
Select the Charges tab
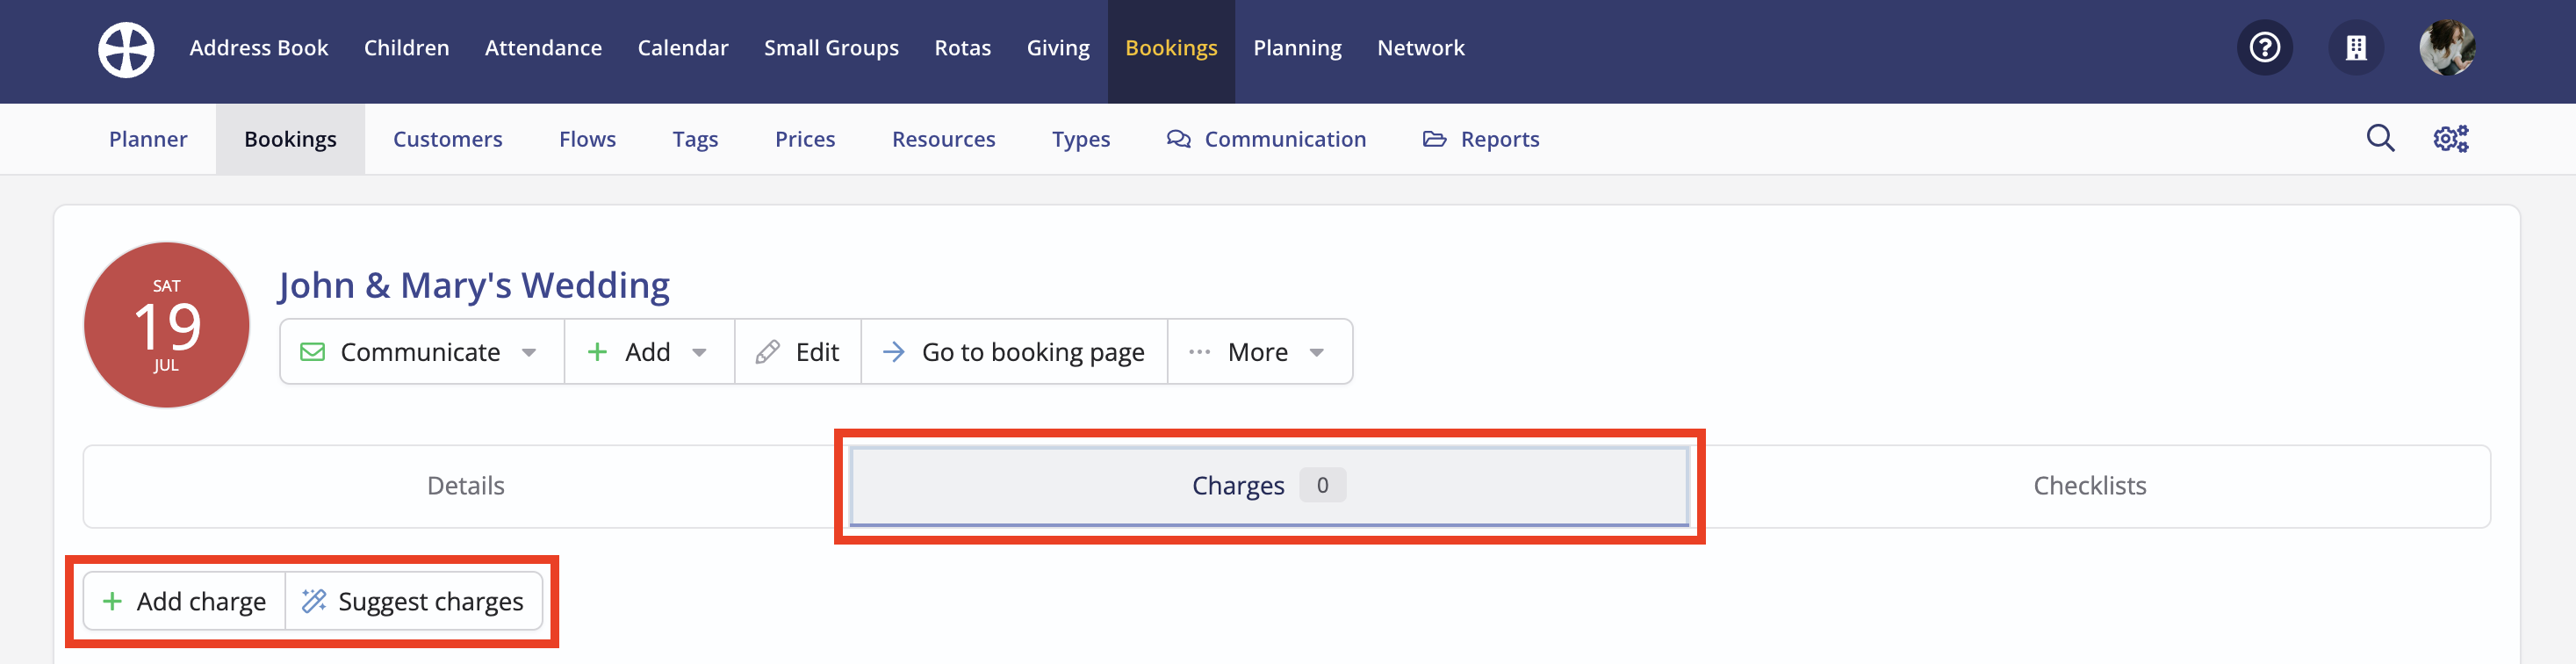click(1269, 486)
